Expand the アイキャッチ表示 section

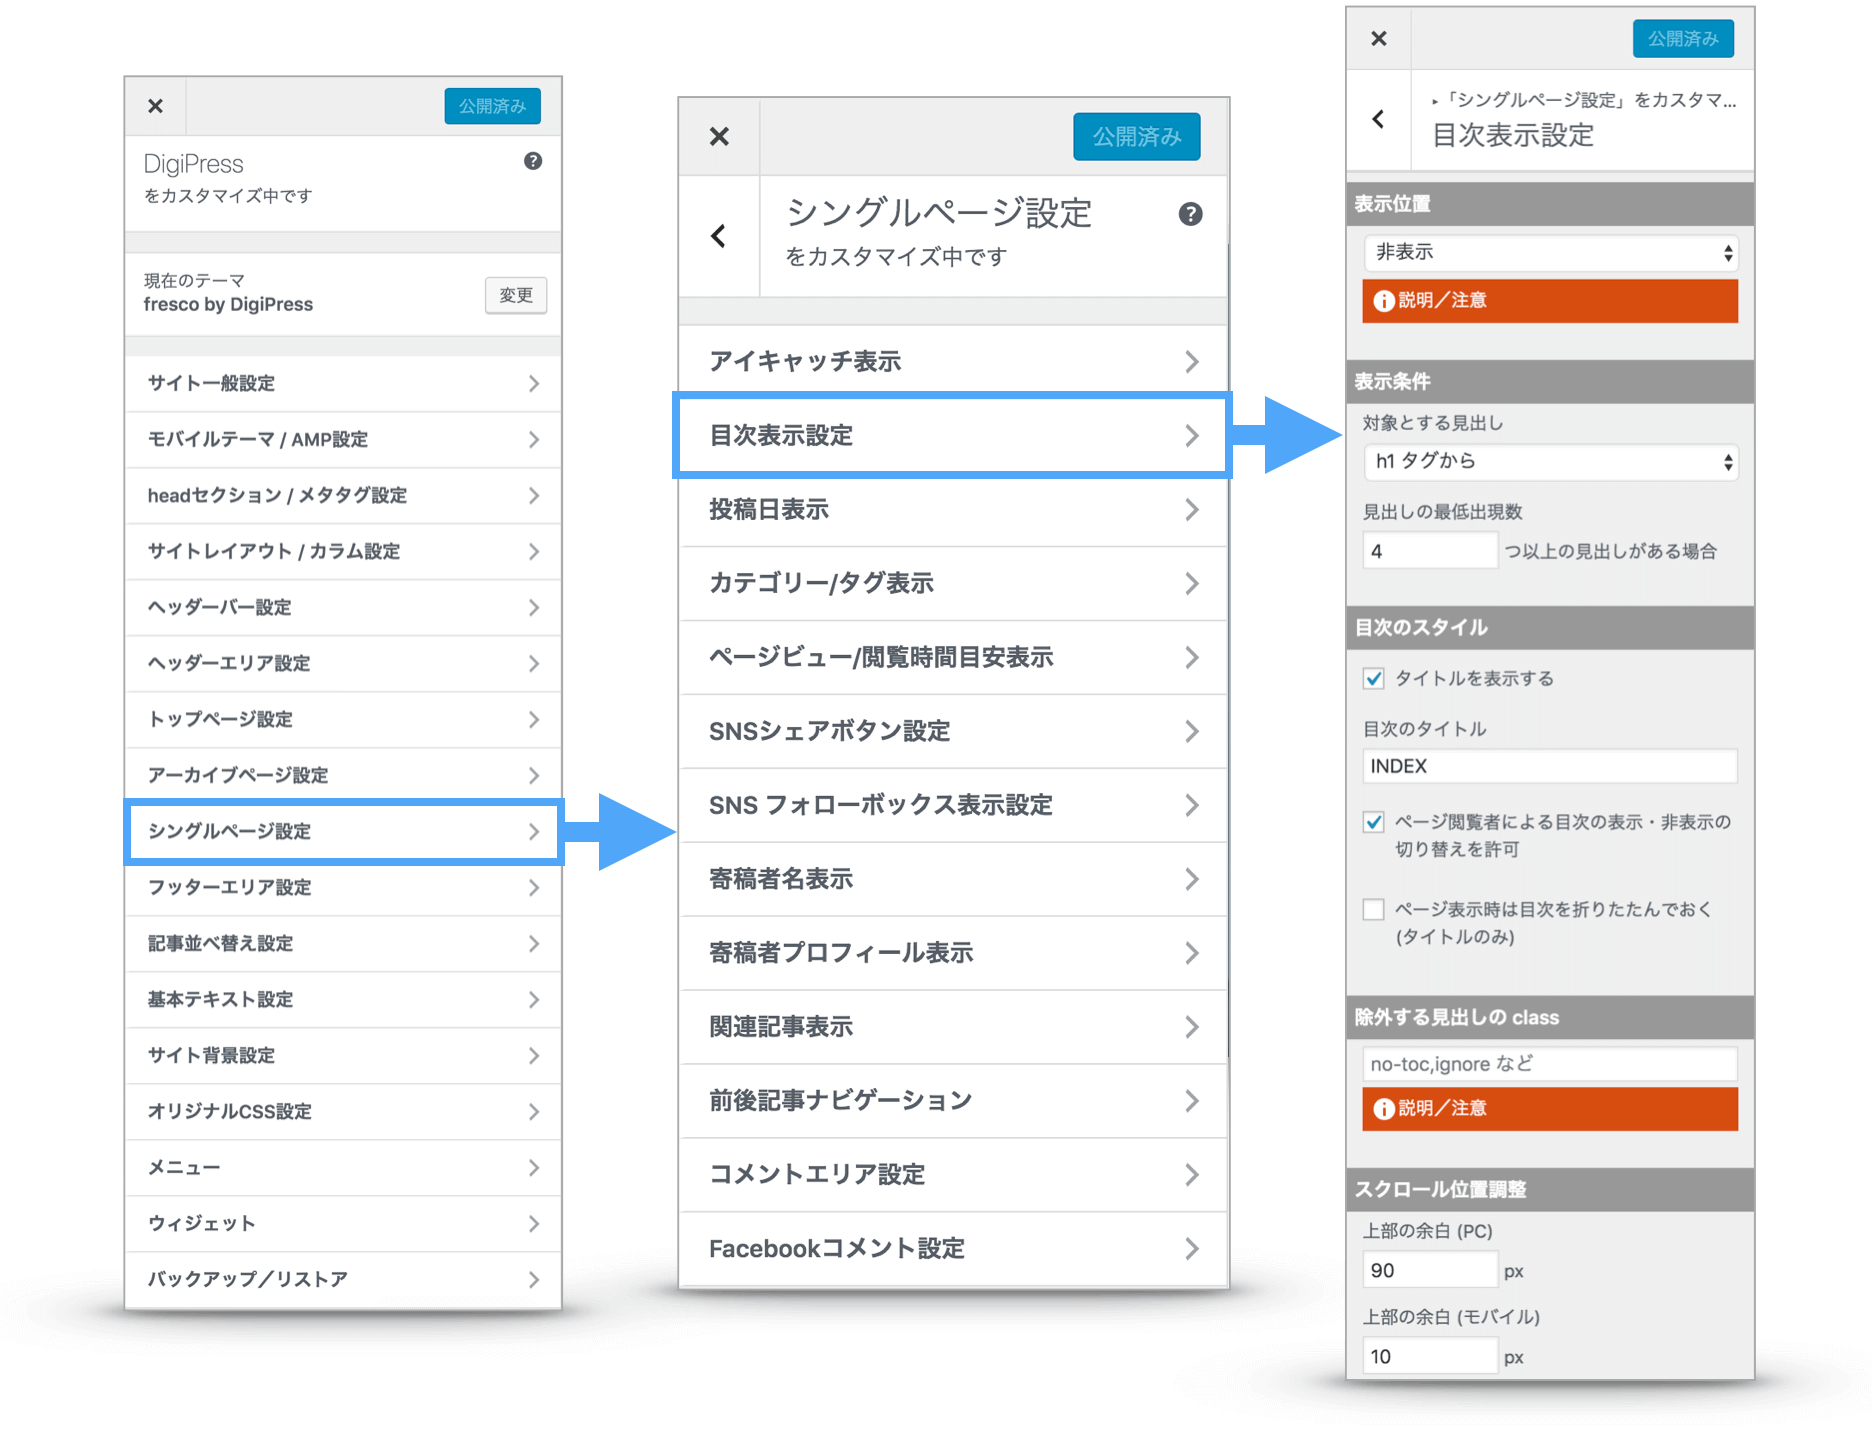[x=952, y=361]
